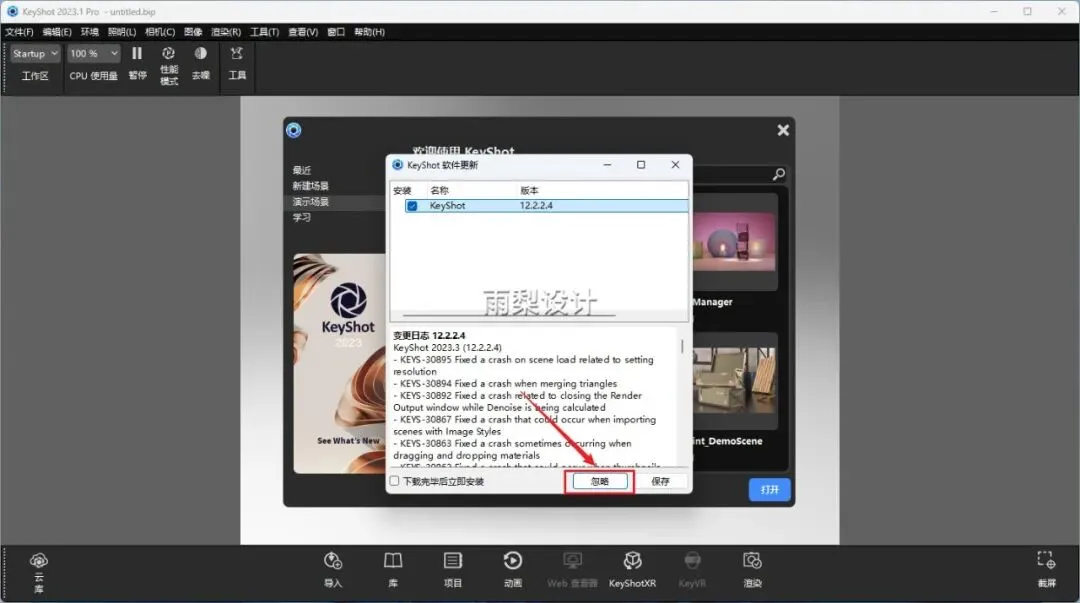
Task: Pause rendering with the pause icon
Action: 137,54
